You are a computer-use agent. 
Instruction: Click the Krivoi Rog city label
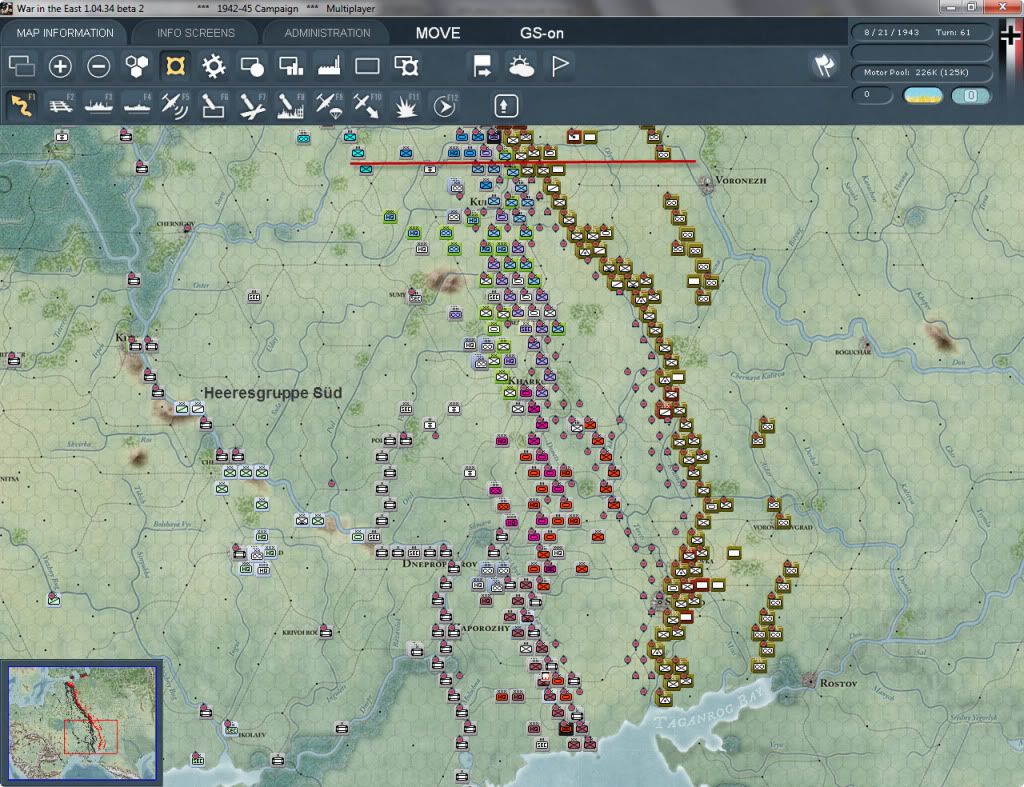coord(300,632)
